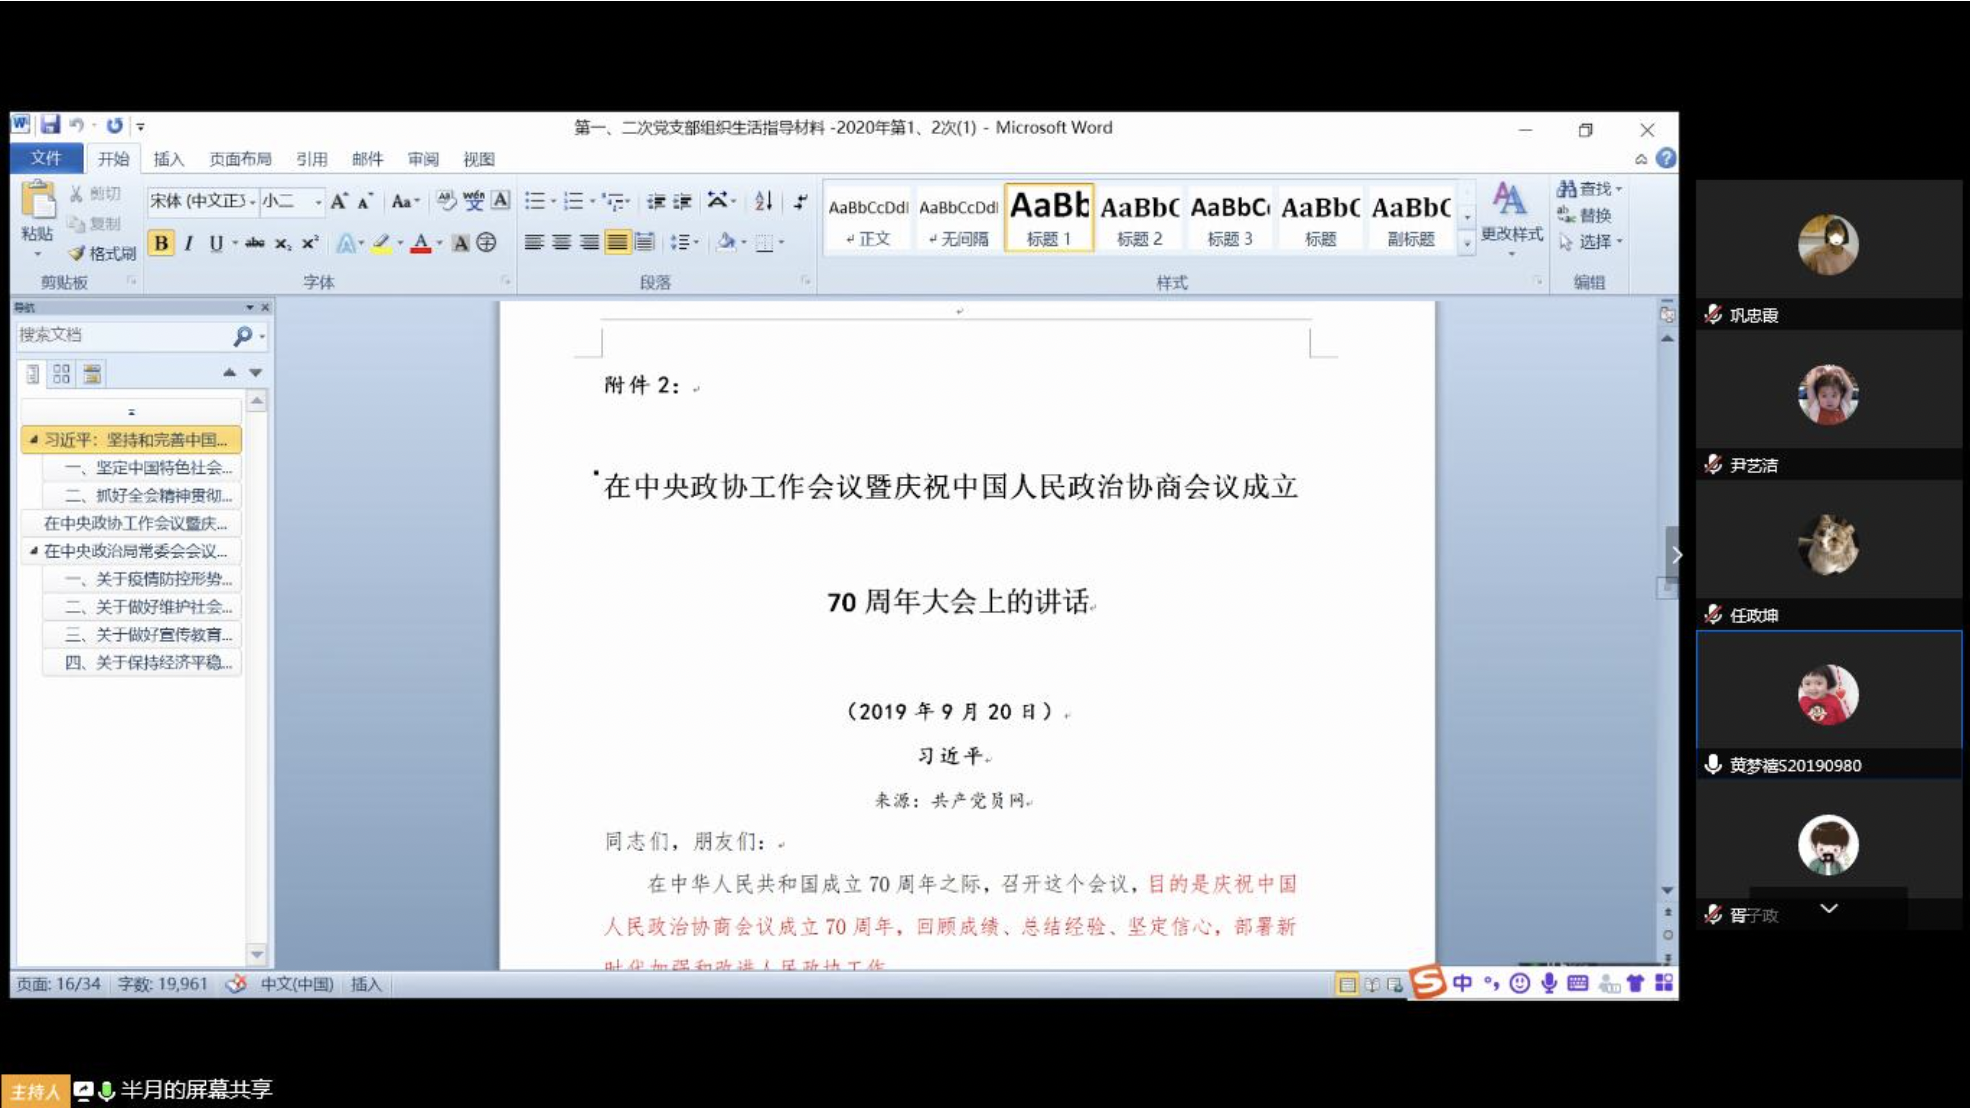Toggle bold formatting

(161, 242)
